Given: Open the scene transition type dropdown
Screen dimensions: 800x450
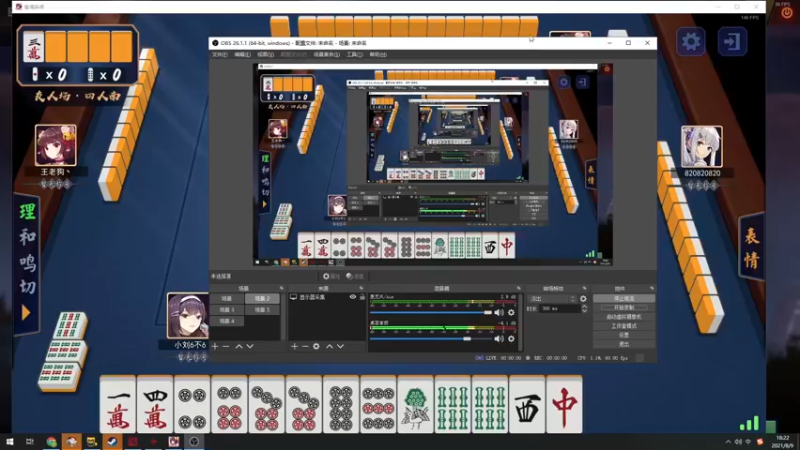Looking at the screenshot, I should [553, 299].
